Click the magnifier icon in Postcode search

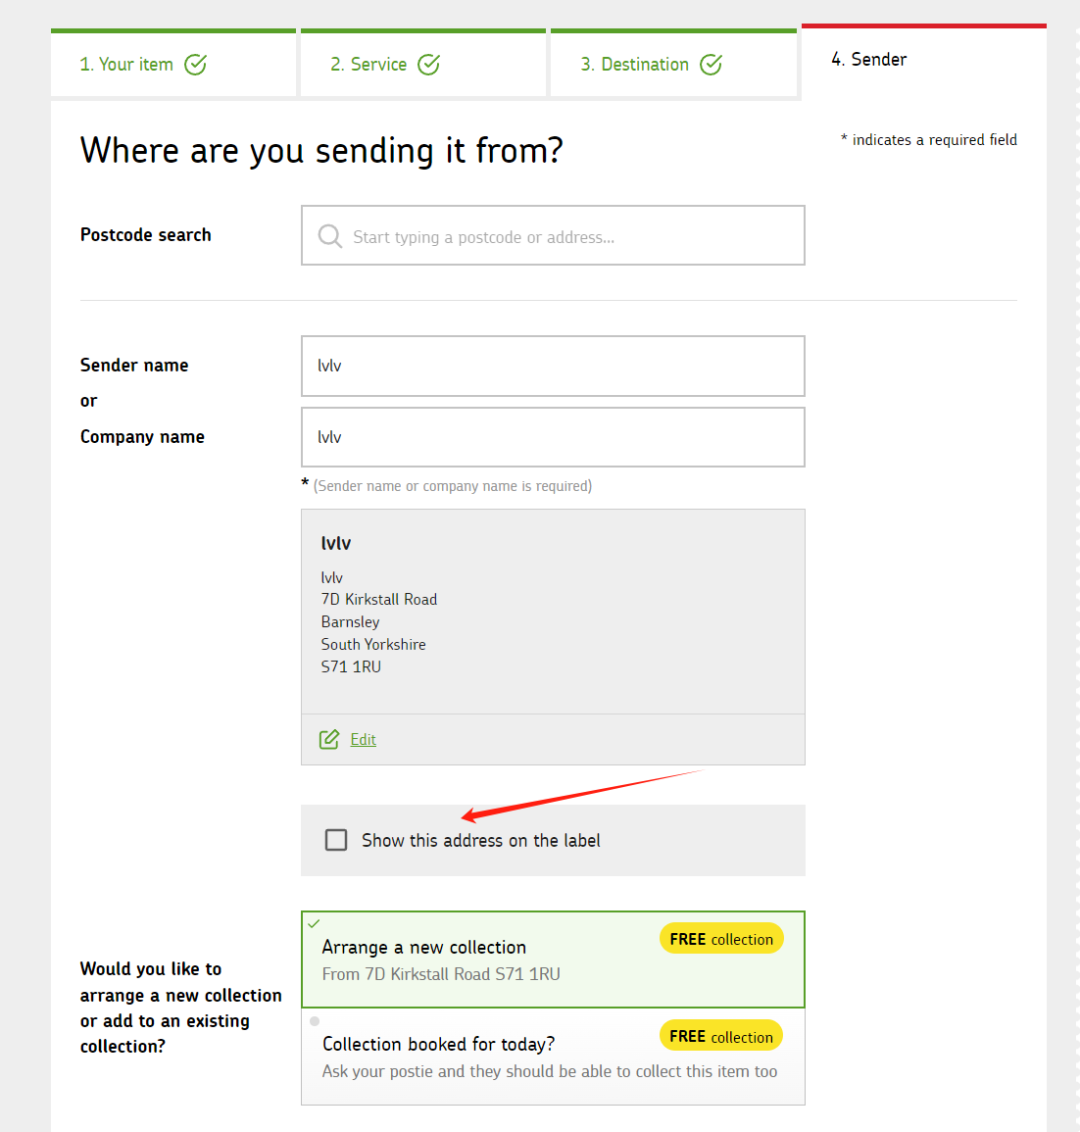coord(330,236)
